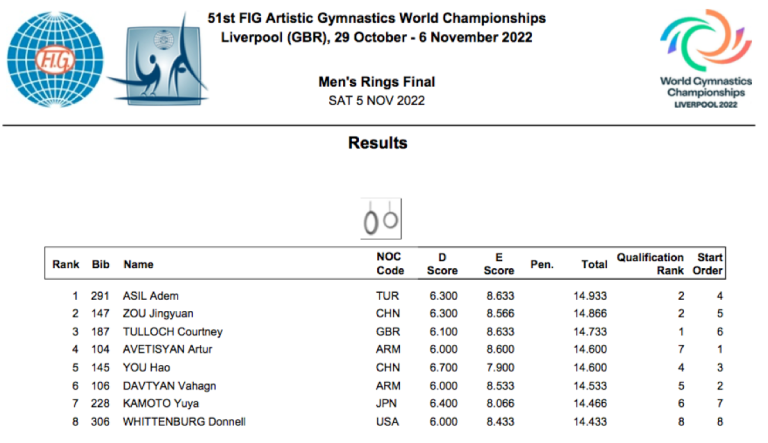Click the NOC Code column header

click(389, 264)
